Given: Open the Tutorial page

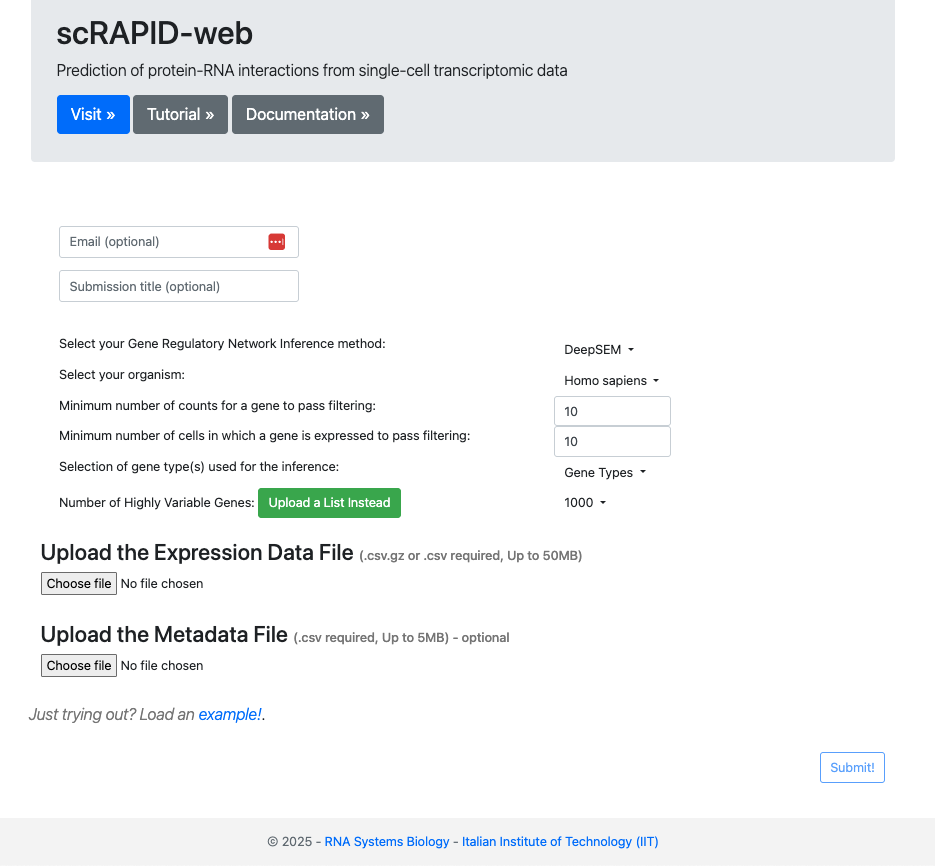Looking at the screenshot, I should 180,114.
